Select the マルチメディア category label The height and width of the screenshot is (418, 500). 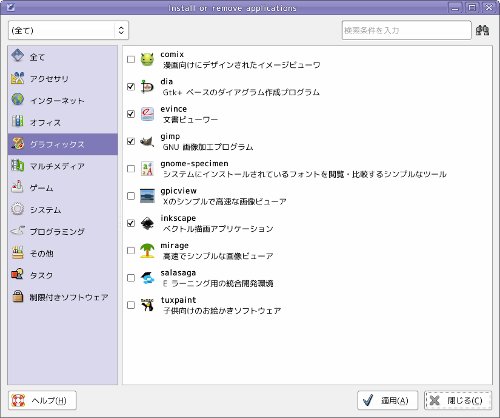(57, 166)
